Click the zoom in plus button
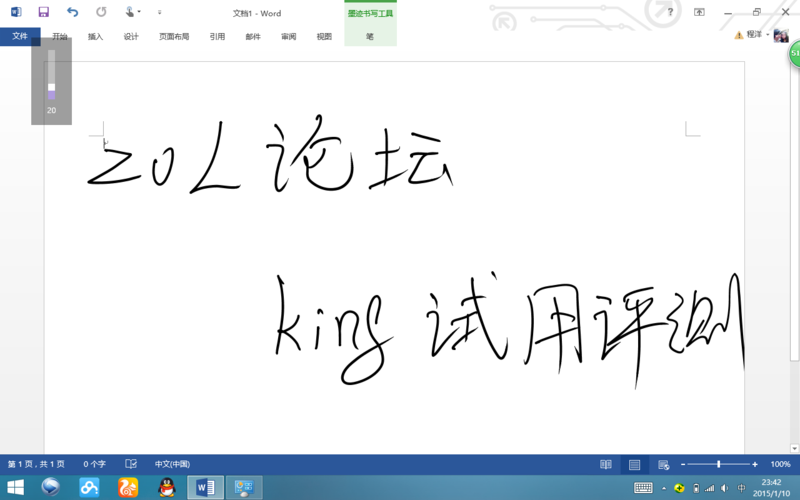Viewport: 800px width, 500px height. [755, 464]
